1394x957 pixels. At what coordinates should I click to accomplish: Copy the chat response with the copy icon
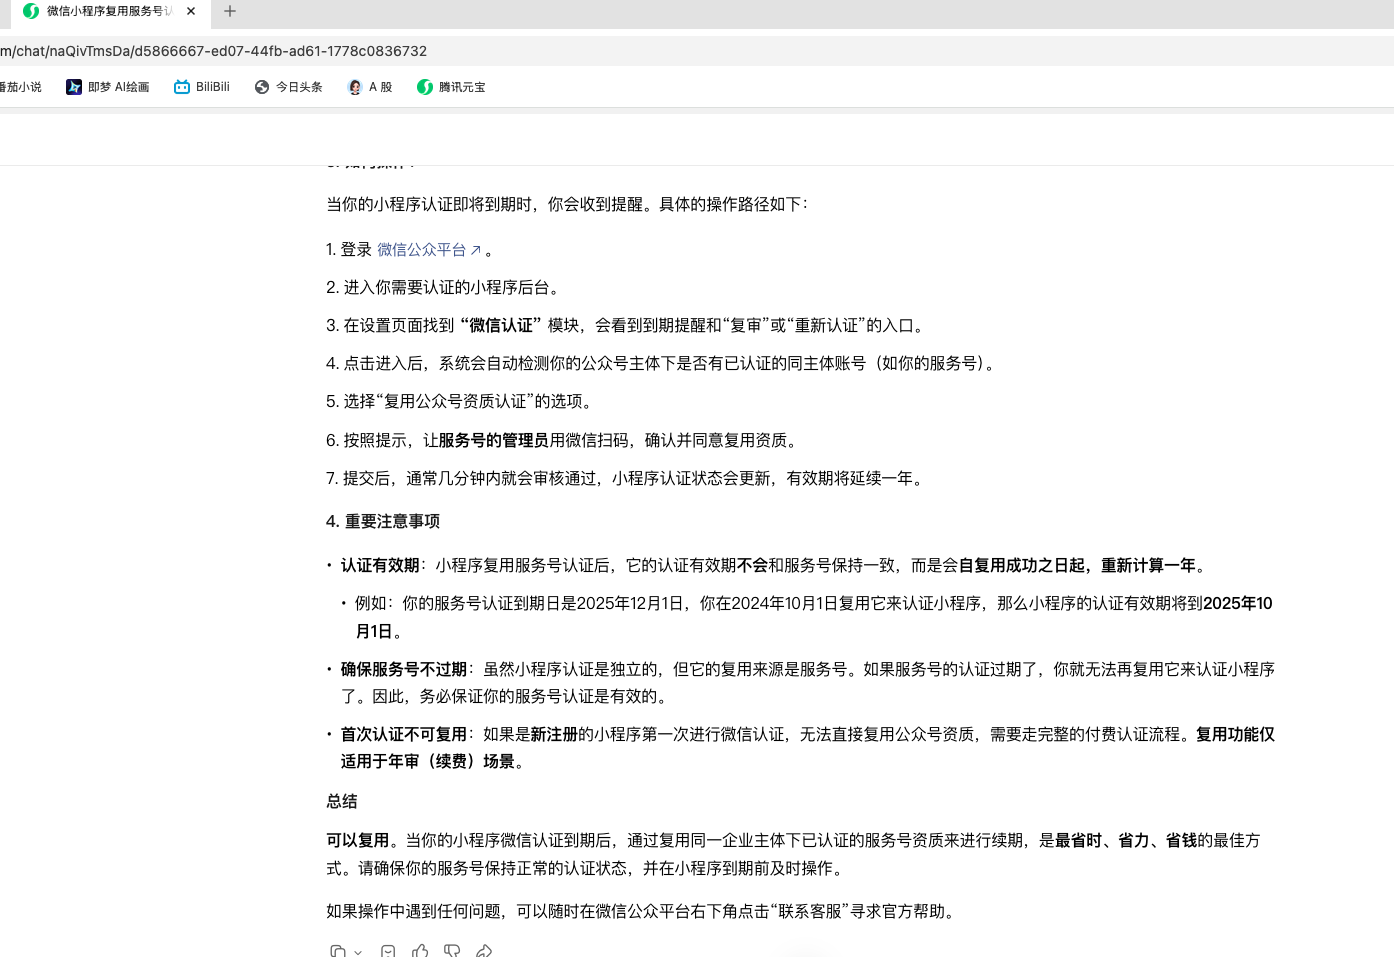(338, 951)
